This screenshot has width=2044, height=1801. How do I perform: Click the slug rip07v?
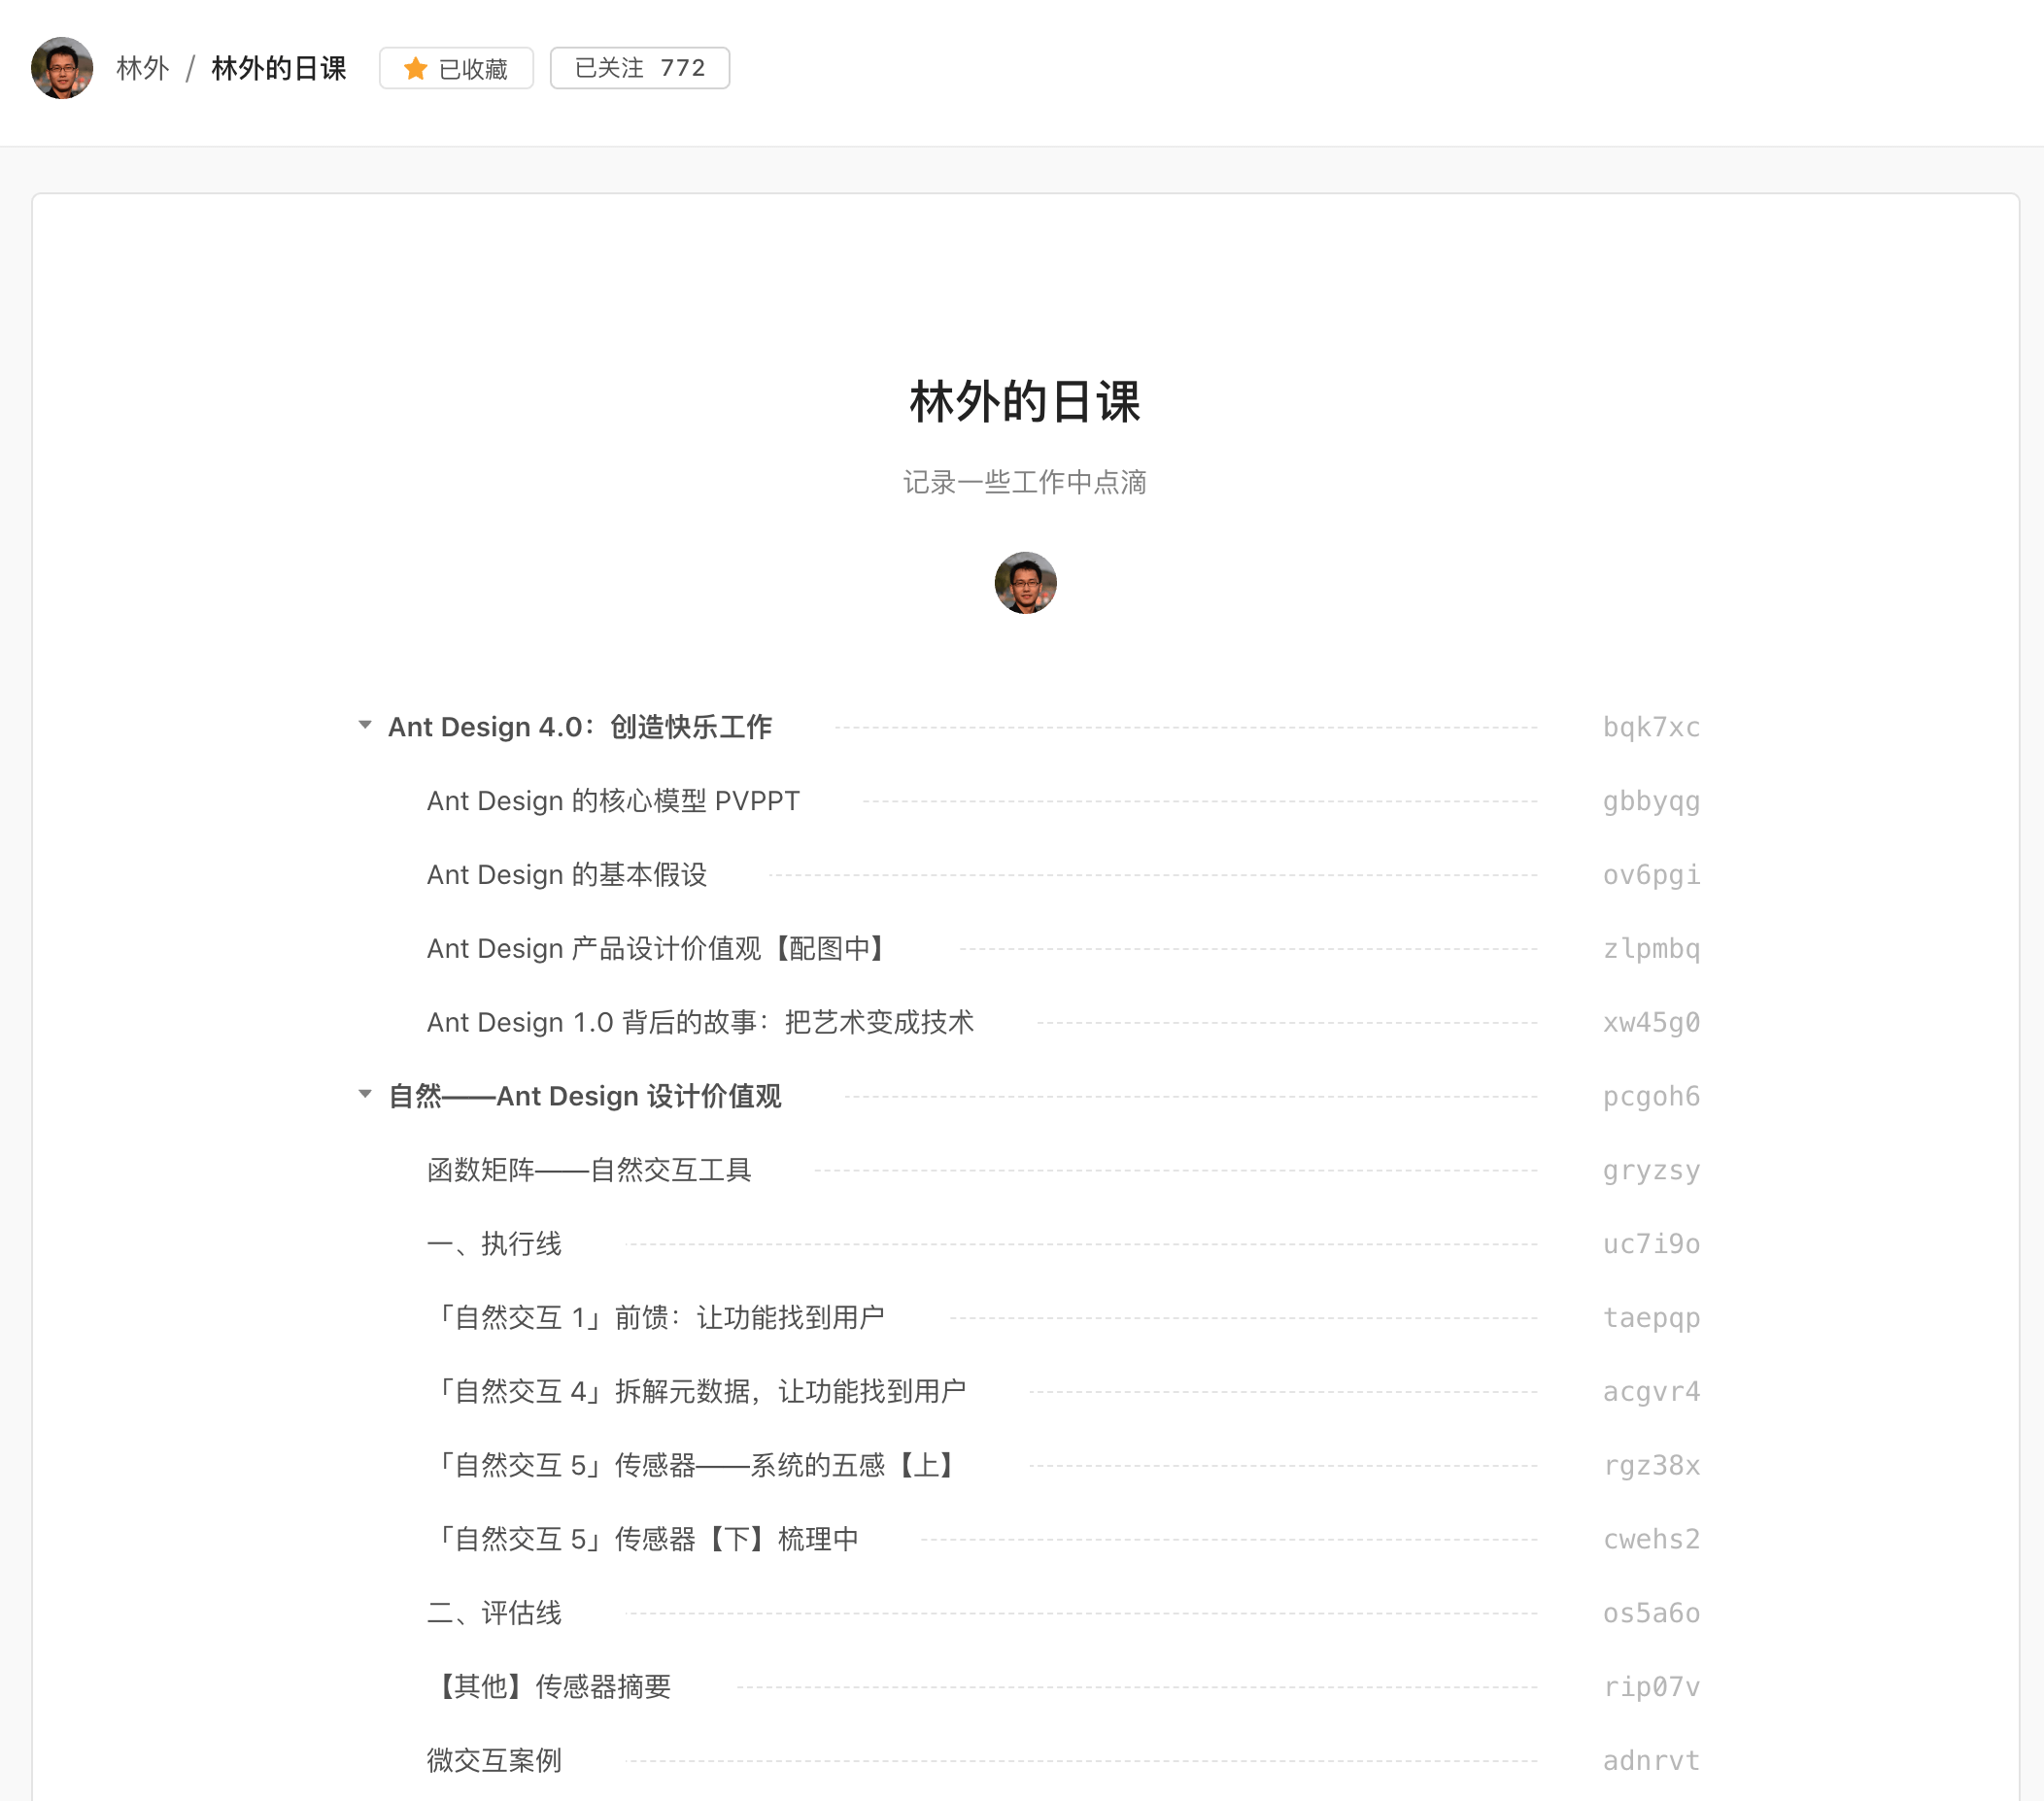pos(1651,1687)
